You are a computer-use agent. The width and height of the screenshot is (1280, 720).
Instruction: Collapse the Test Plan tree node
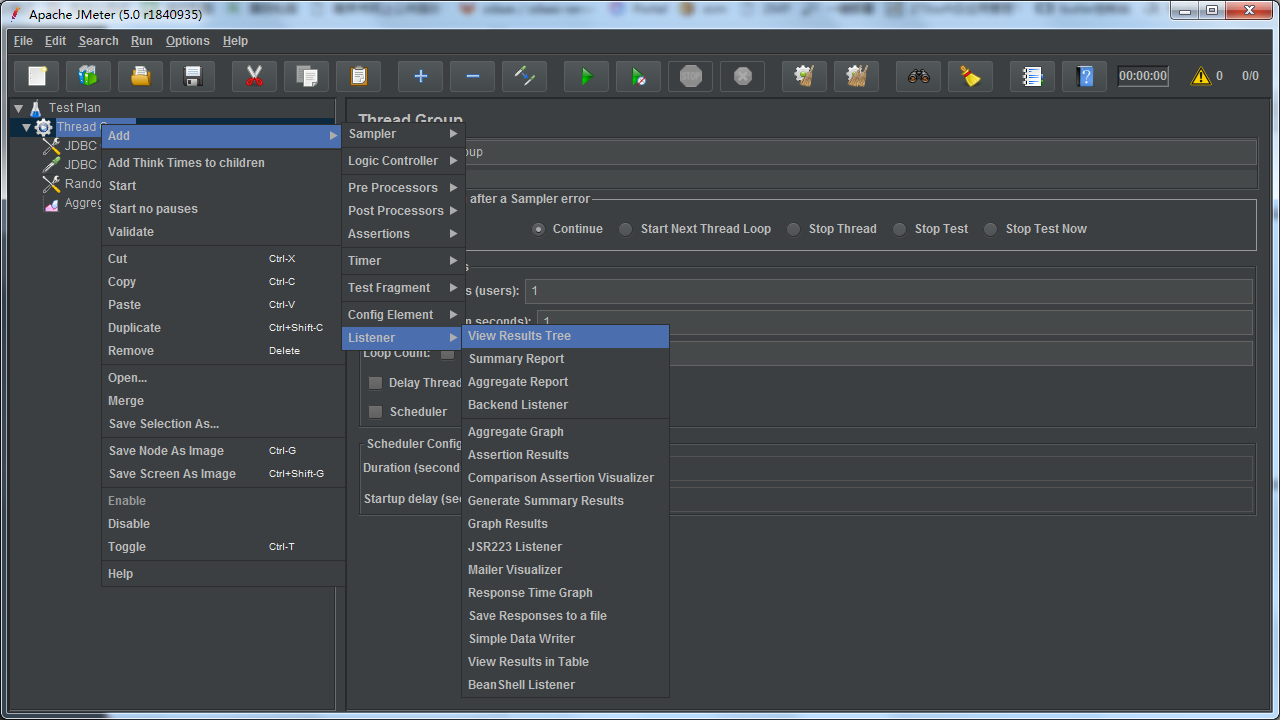coord(18,108)
